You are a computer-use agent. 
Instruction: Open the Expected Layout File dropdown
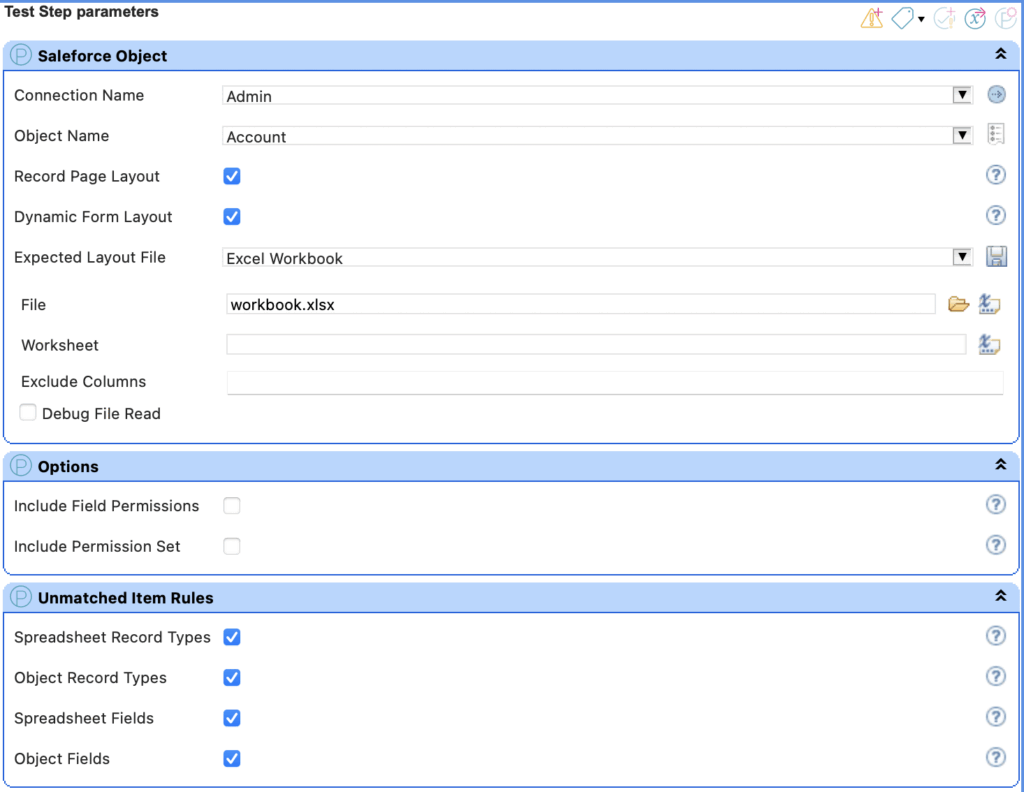point(961,258)
